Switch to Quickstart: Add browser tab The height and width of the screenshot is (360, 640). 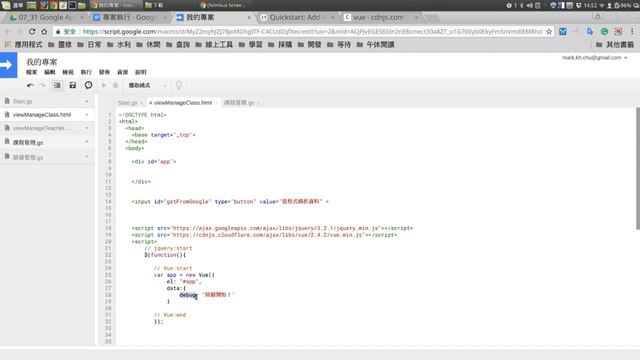tap(297, 18)
